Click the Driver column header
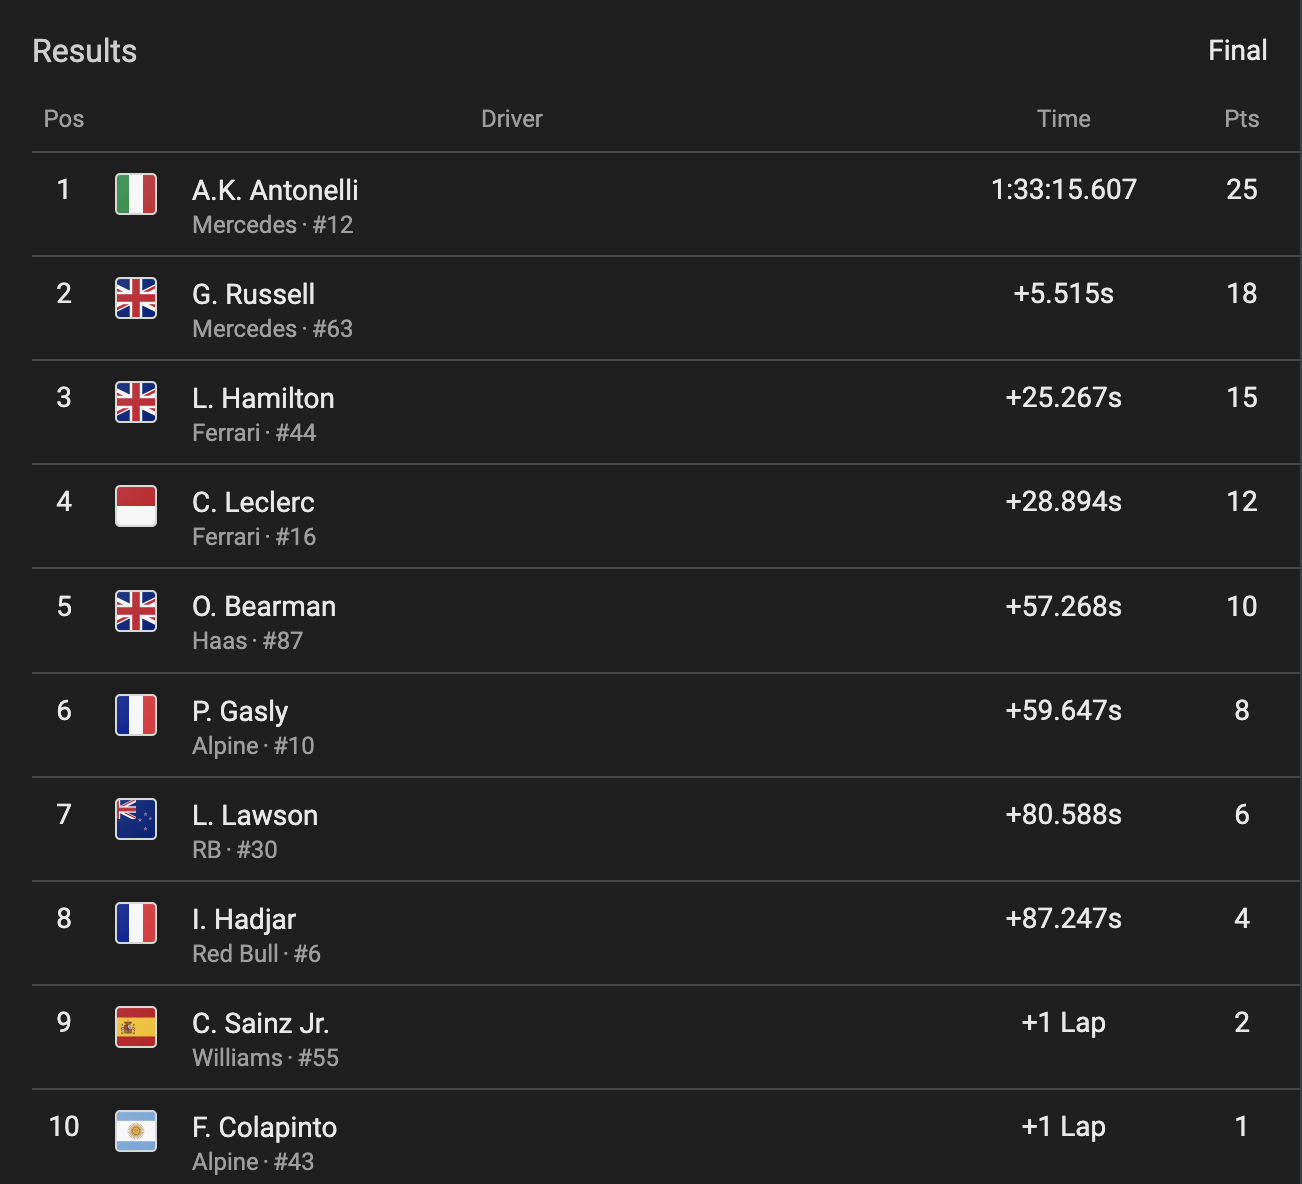This screenshot has width=1302, height=1184. (x=511, y=119)
